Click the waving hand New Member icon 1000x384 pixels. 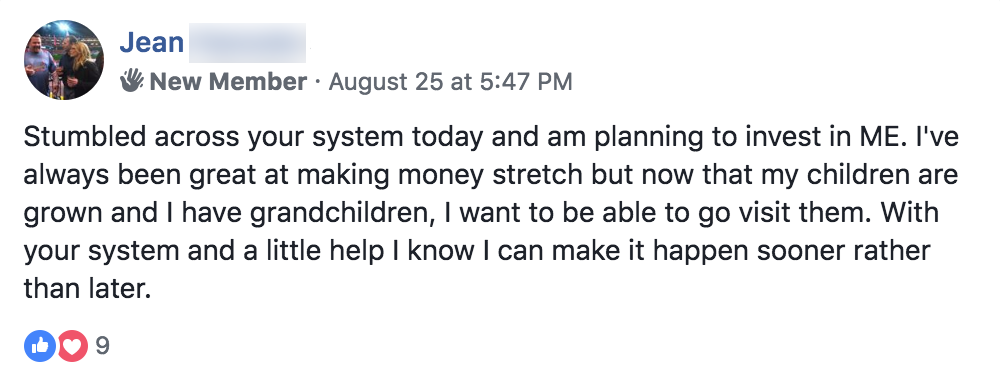point(131,81)
